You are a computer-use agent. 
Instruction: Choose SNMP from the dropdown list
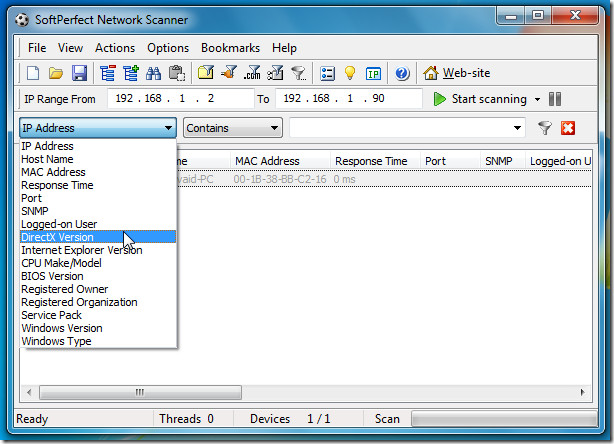point(98,211)
